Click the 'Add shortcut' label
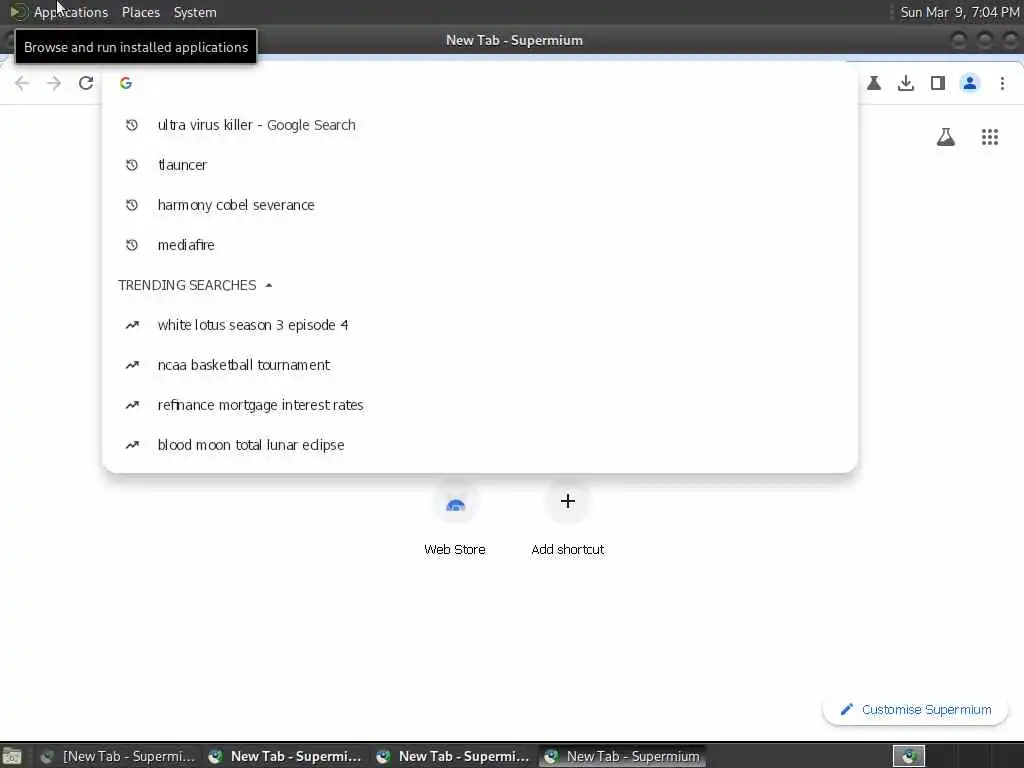 [568, 550]
